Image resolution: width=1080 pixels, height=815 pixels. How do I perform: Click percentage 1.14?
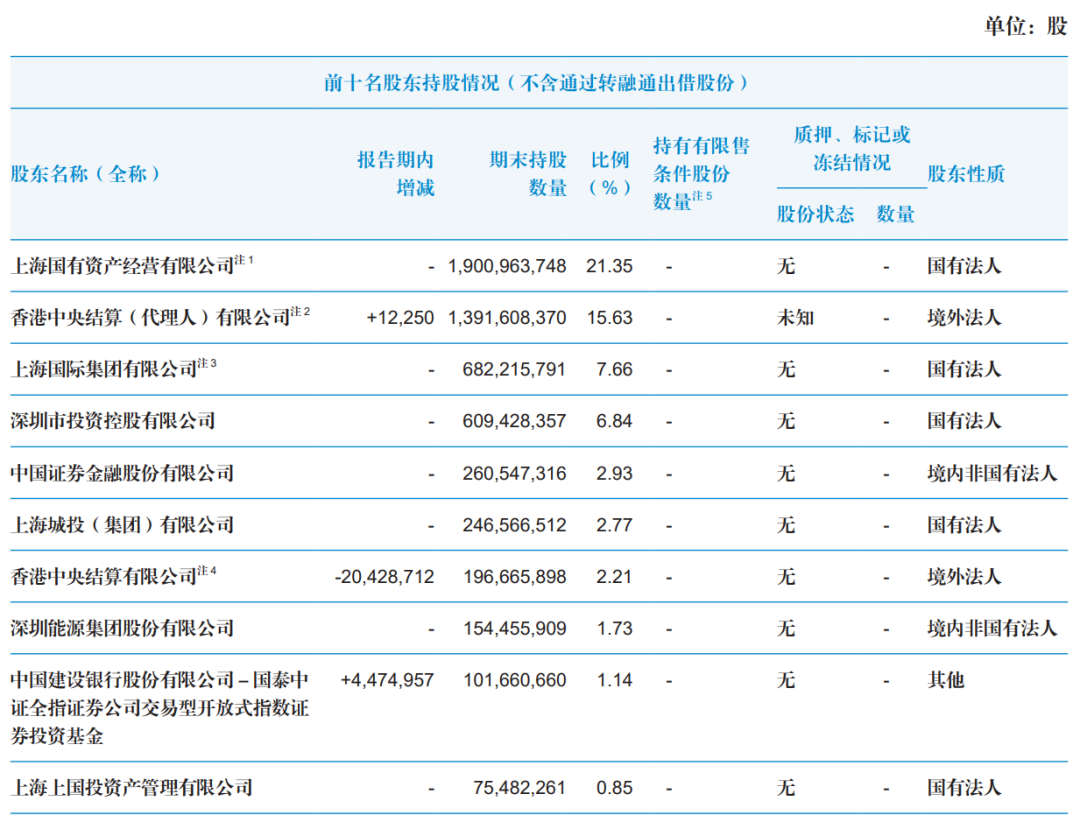(614, 680)
